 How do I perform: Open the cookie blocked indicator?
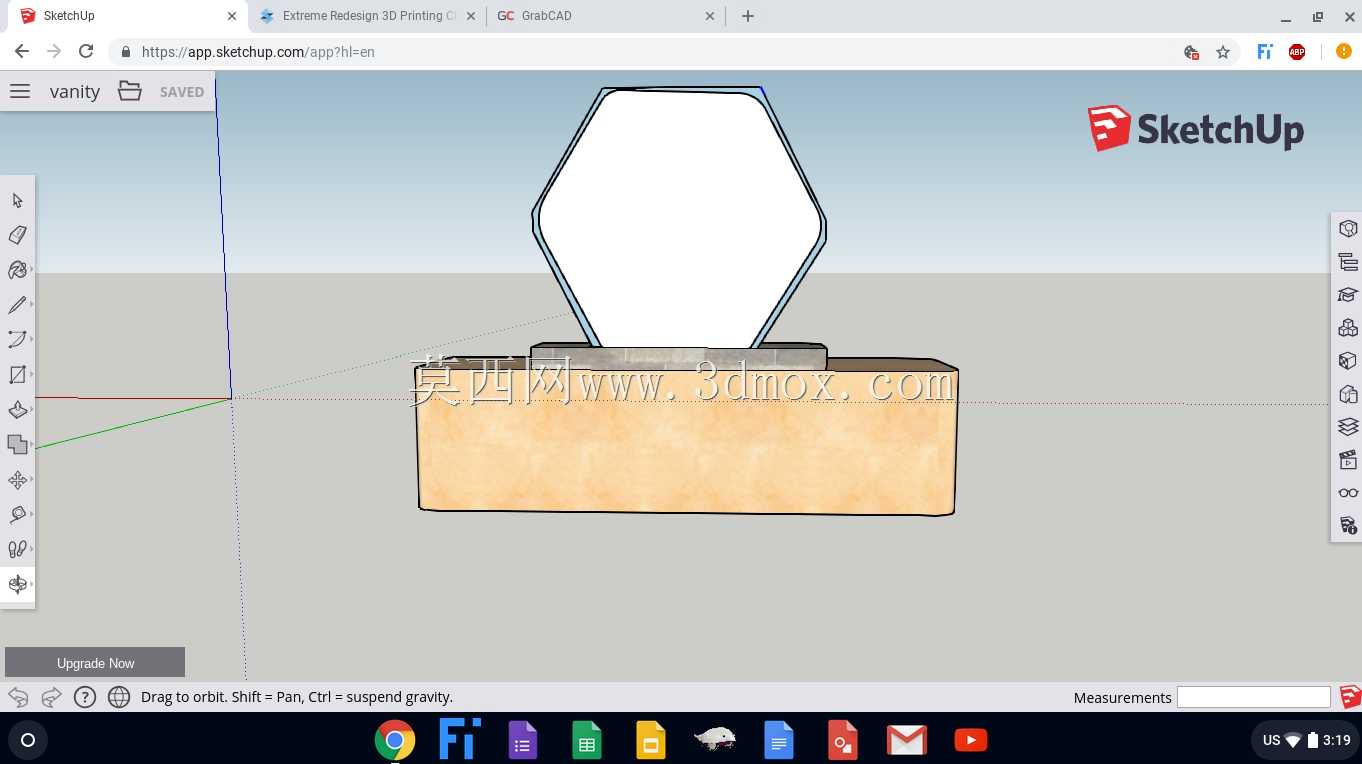[x=1191, y=52]
